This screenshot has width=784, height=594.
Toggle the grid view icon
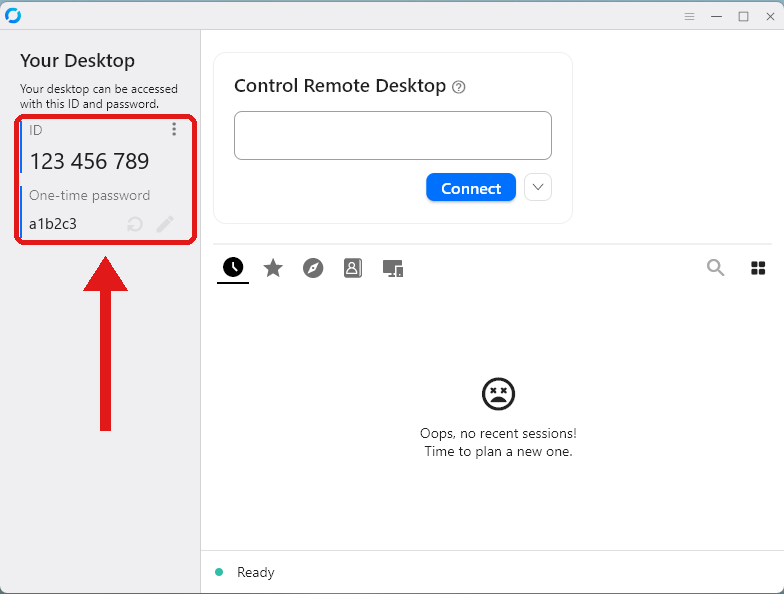coord(758,268)
